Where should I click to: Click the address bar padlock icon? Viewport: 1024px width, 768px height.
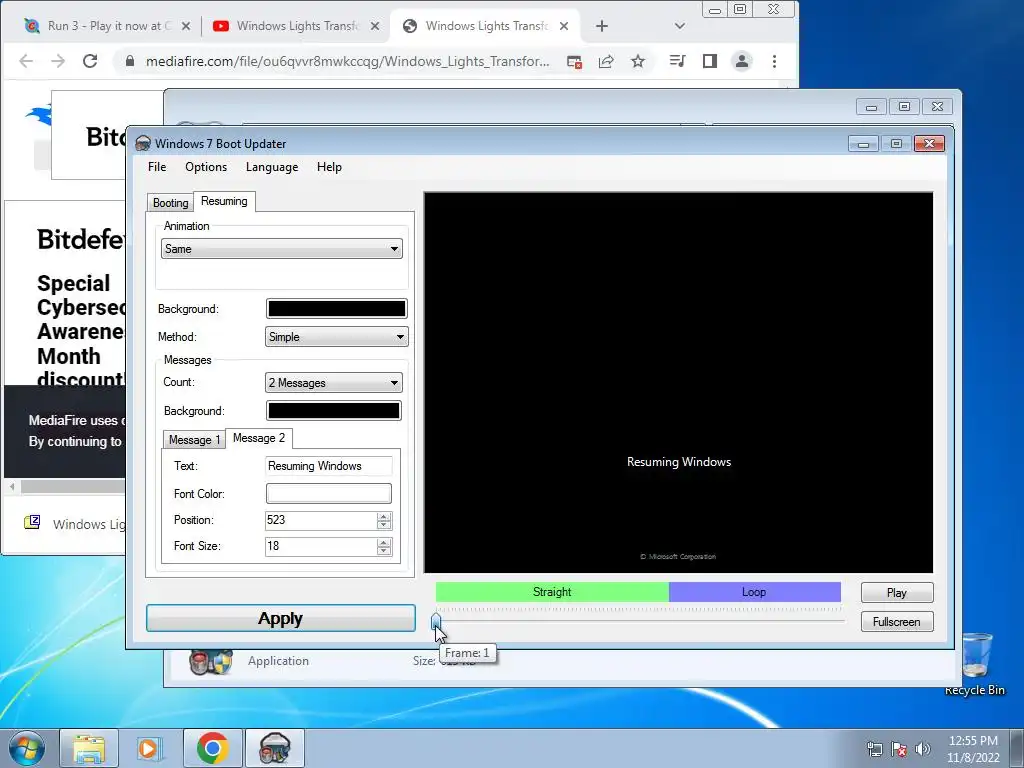(130, 61)
